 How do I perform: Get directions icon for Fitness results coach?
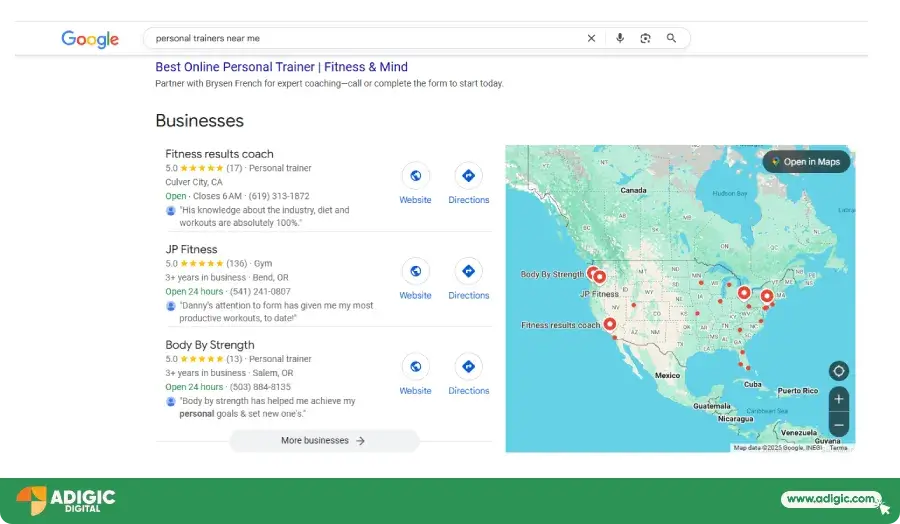point(468,176)
